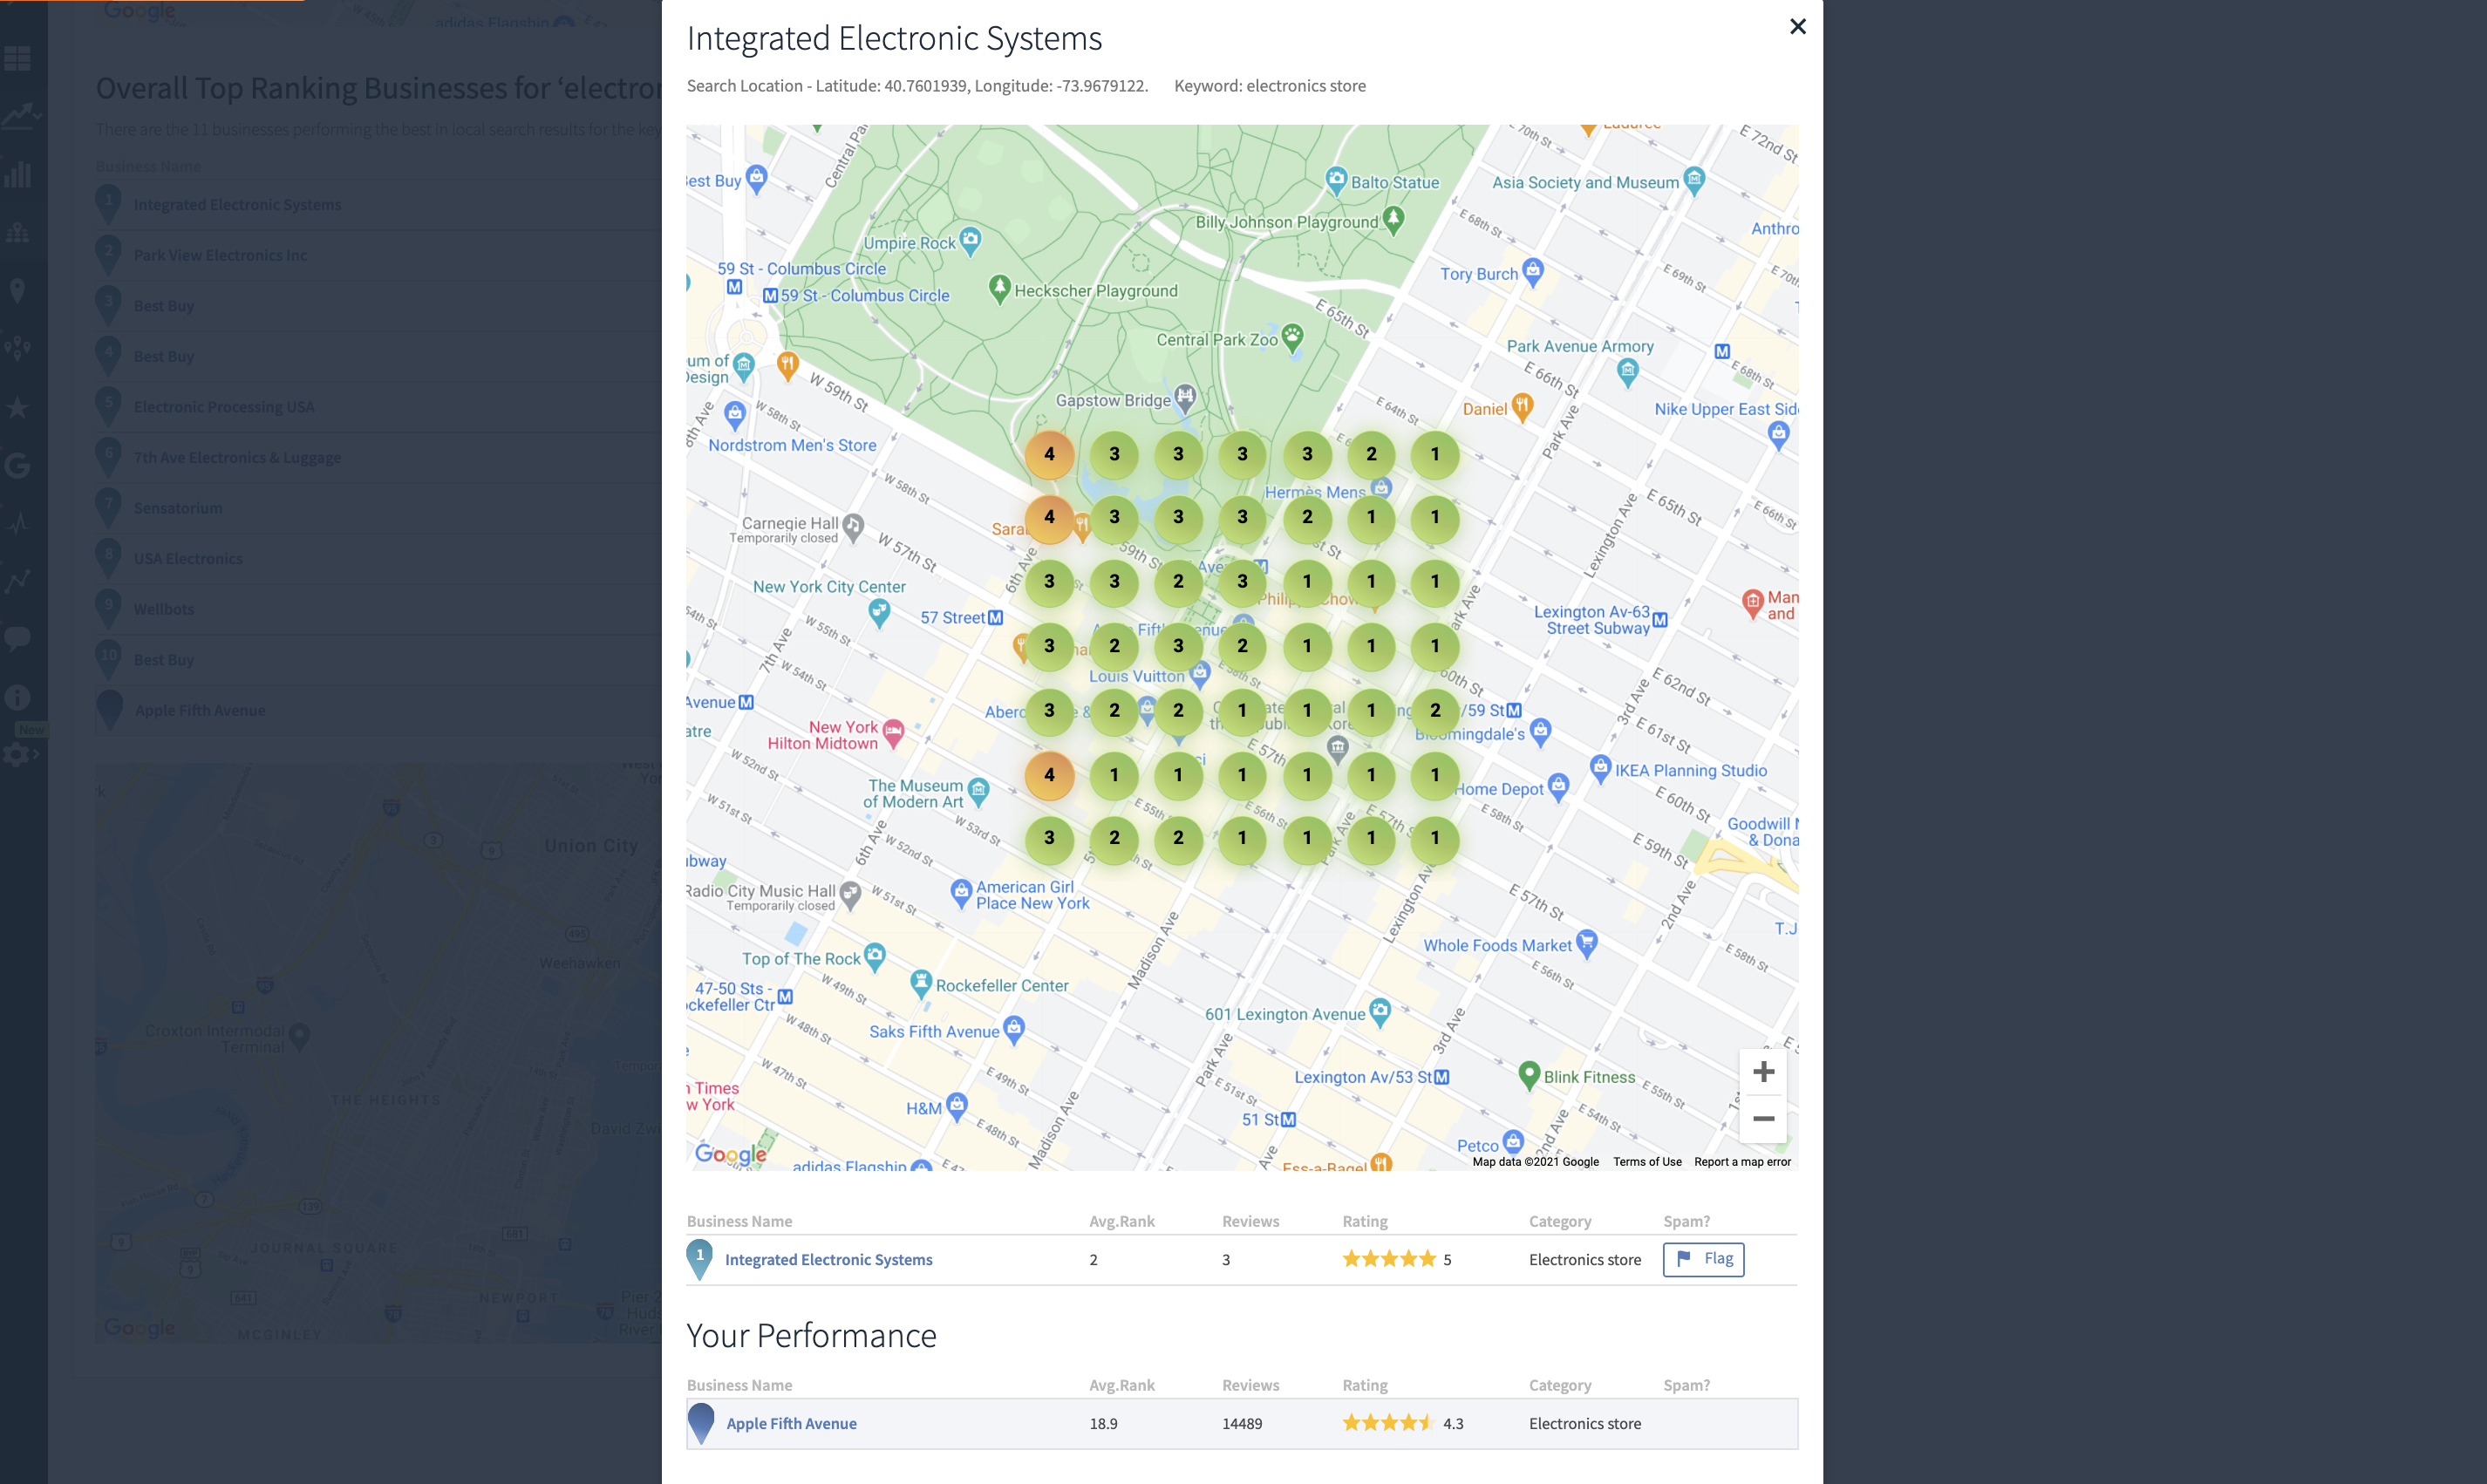Select the Bloomingdale's shopping marker
Screen dimensions: 2487x1484
tap(1540, 732)
